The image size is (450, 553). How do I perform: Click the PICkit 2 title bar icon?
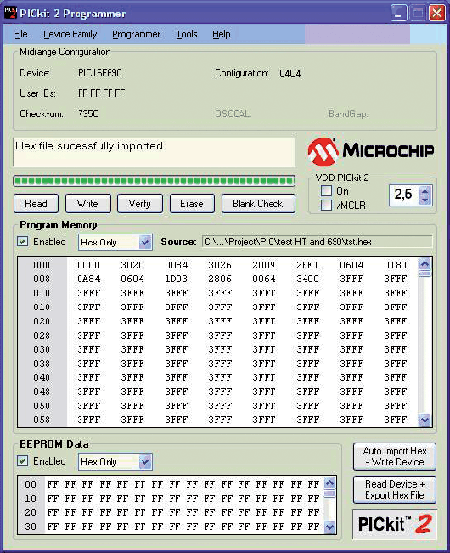click(10, 13)
